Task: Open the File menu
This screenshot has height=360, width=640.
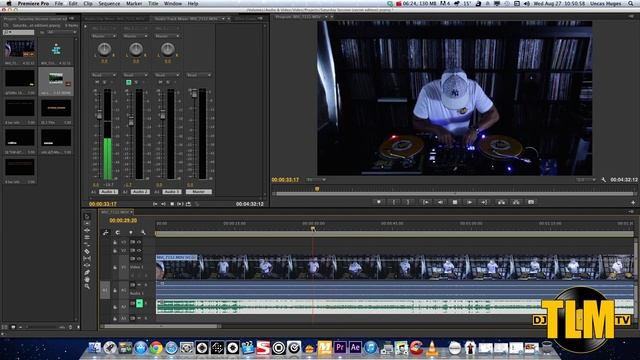Action: [x=59, y=3]
